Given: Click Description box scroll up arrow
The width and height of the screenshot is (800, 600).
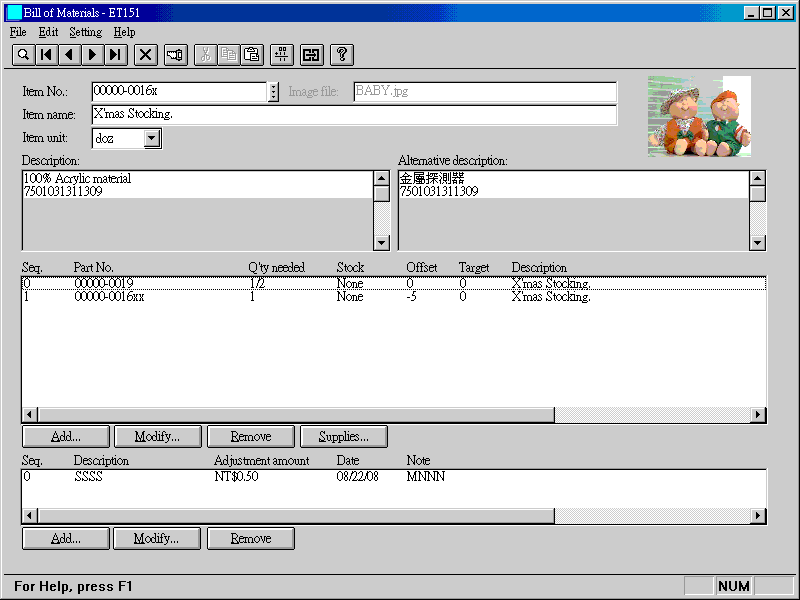Looking at the screenshot, I should [382, 179].
